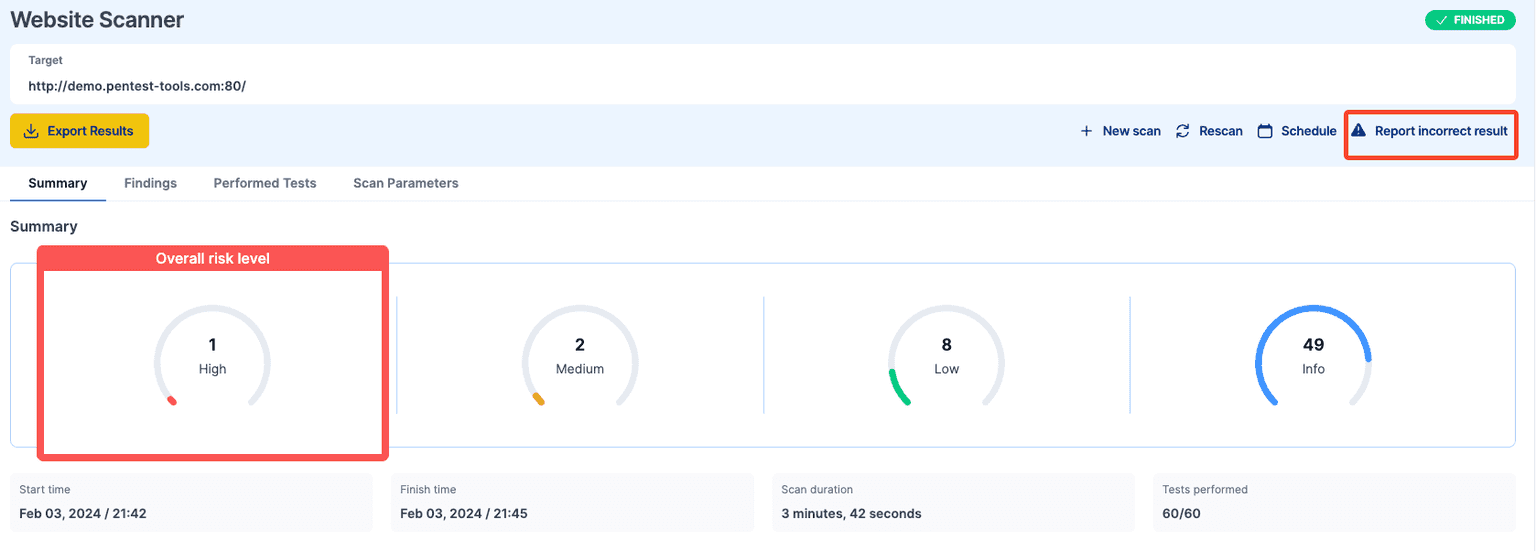The height and width of the screenshot is (551, 1536).
Task: Click the Medium gauge showing 2
Action: point(580,357)
